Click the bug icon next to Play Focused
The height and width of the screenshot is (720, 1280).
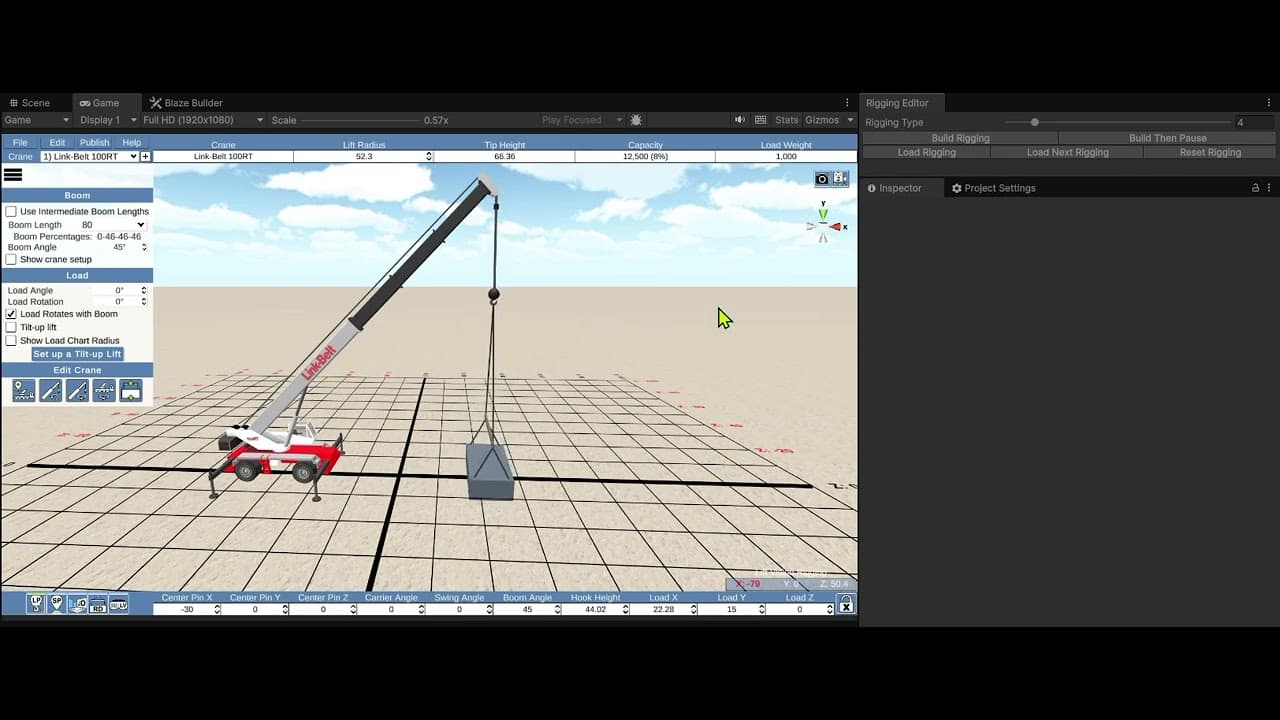click(636, 120)
